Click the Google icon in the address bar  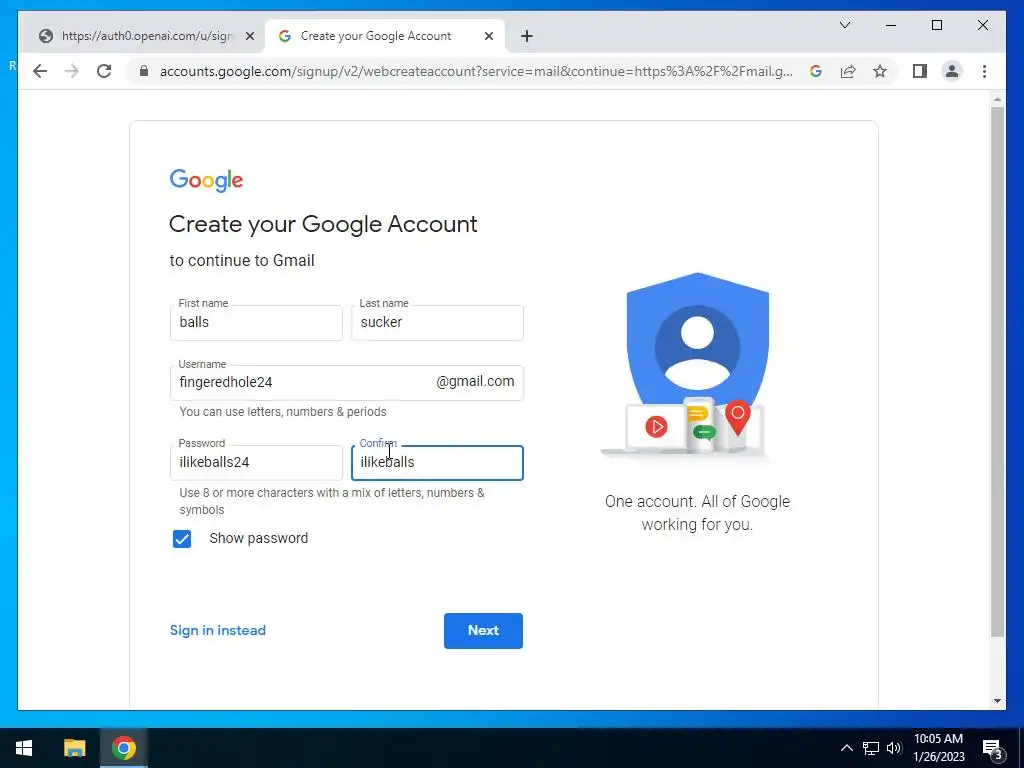816,71
